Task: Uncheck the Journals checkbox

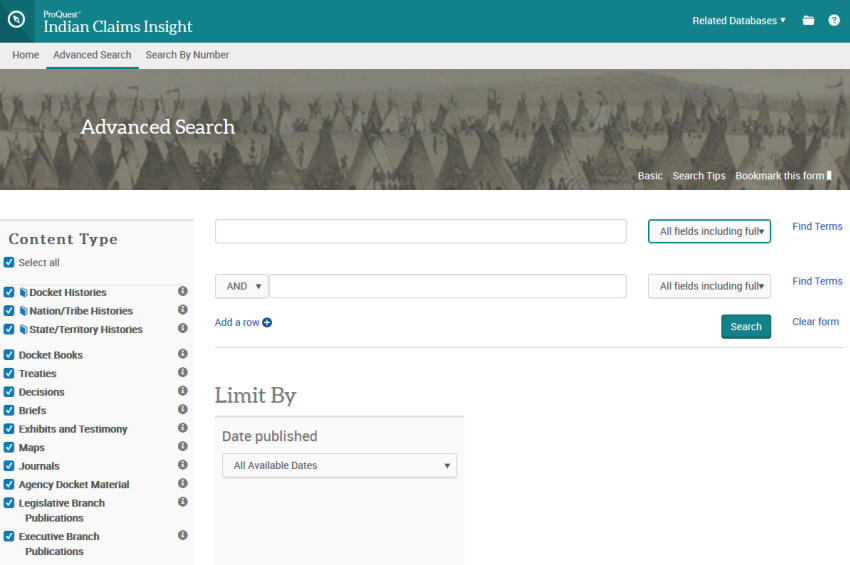Action: coord(9,466)
